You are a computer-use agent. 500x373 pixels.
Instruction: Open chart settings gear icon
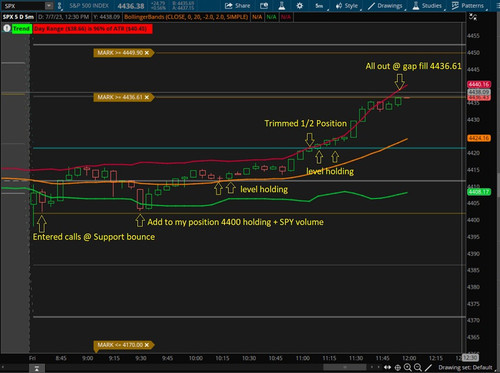tap(299, 6)
